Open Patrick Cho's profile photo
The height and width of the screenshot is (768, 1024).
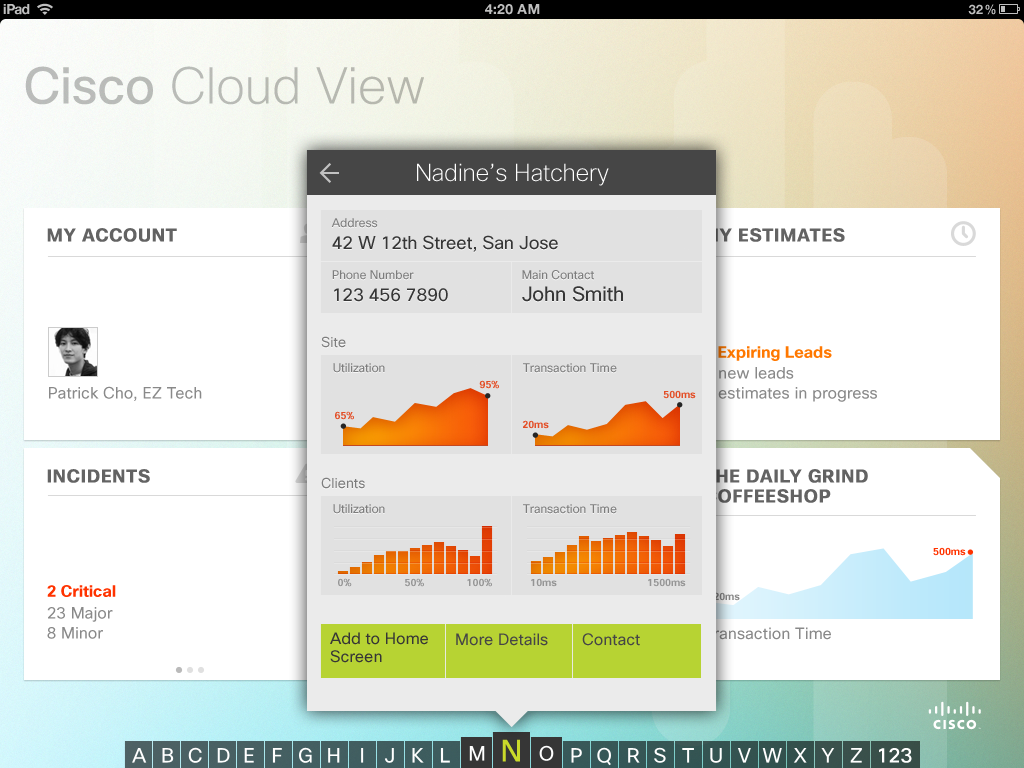[73, 352]
